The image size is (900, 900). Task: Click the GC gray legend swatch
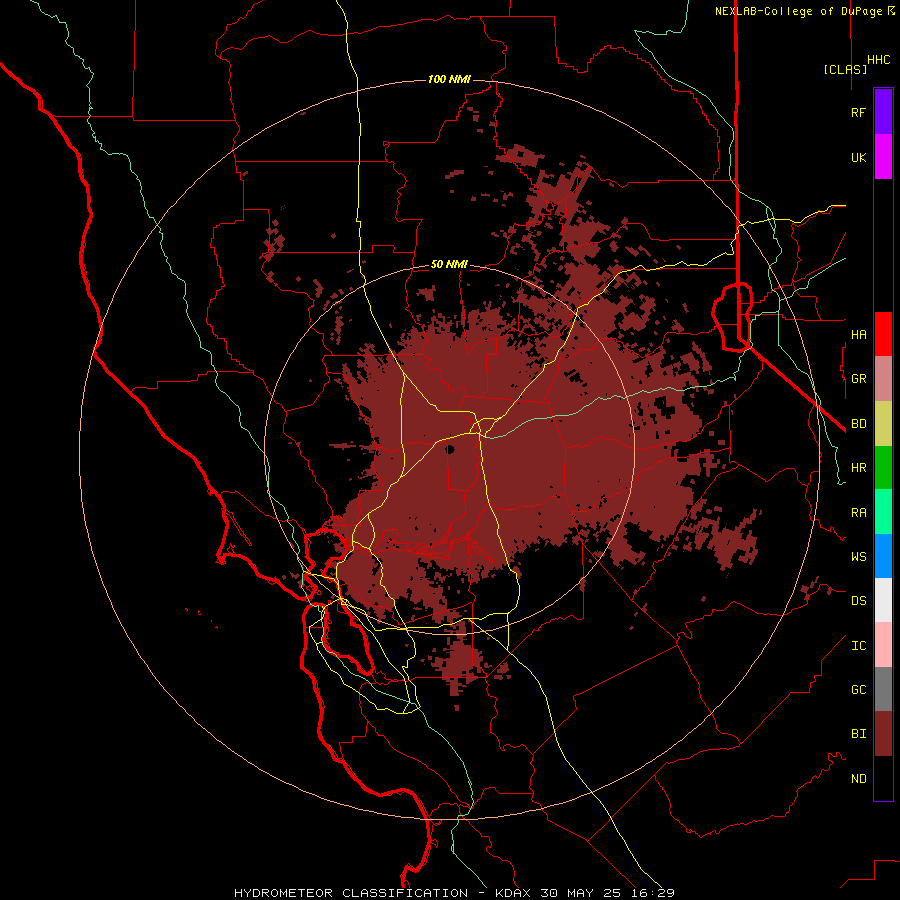(x=883, y=689)
